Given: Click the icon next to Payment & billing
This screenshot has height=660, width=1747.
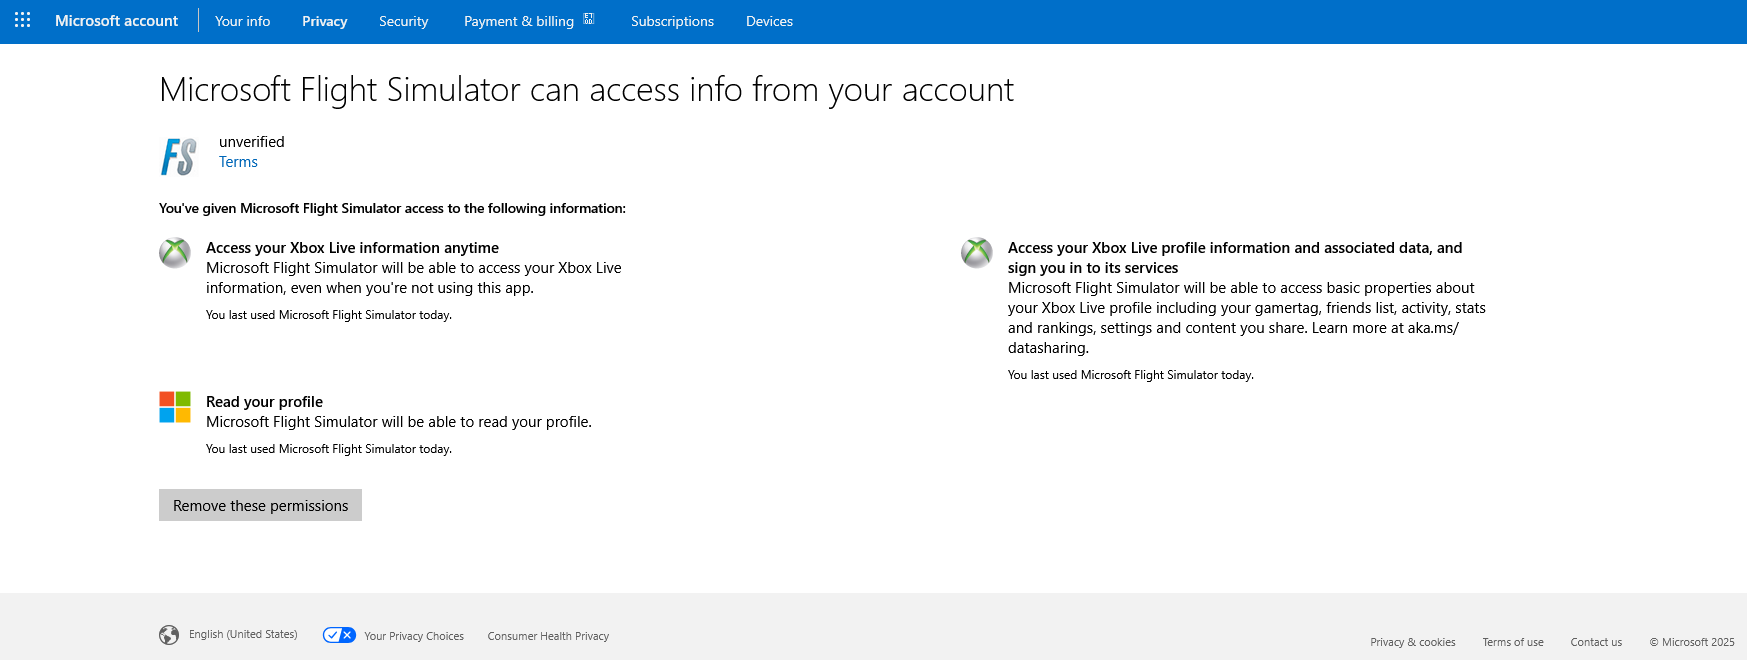Looking at the screenshot, I should (589, 19).
